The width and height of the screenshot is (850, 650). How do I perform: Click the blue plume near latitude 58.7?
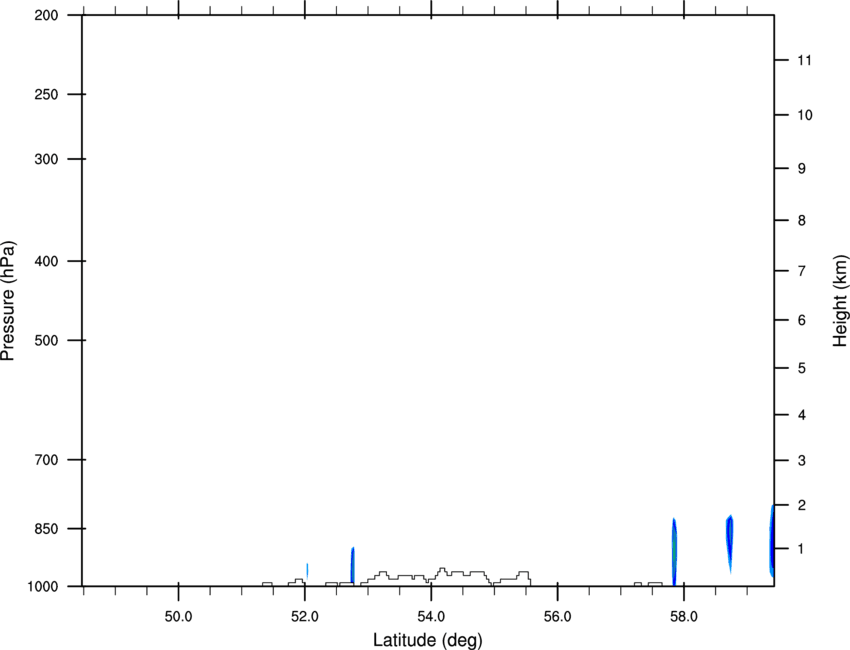[x=730, y=543]
